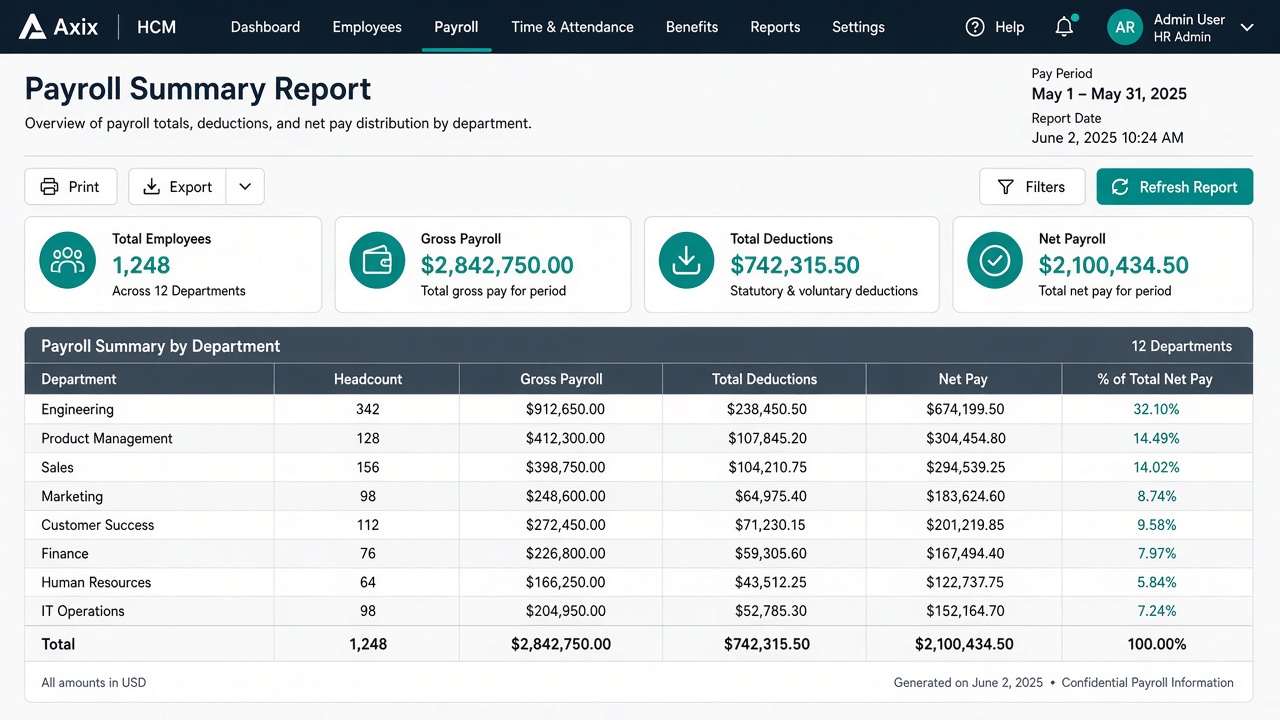Click the Gross Payroll wallet icon
The height and width of the screenshot is (720, 1280).
378,261
